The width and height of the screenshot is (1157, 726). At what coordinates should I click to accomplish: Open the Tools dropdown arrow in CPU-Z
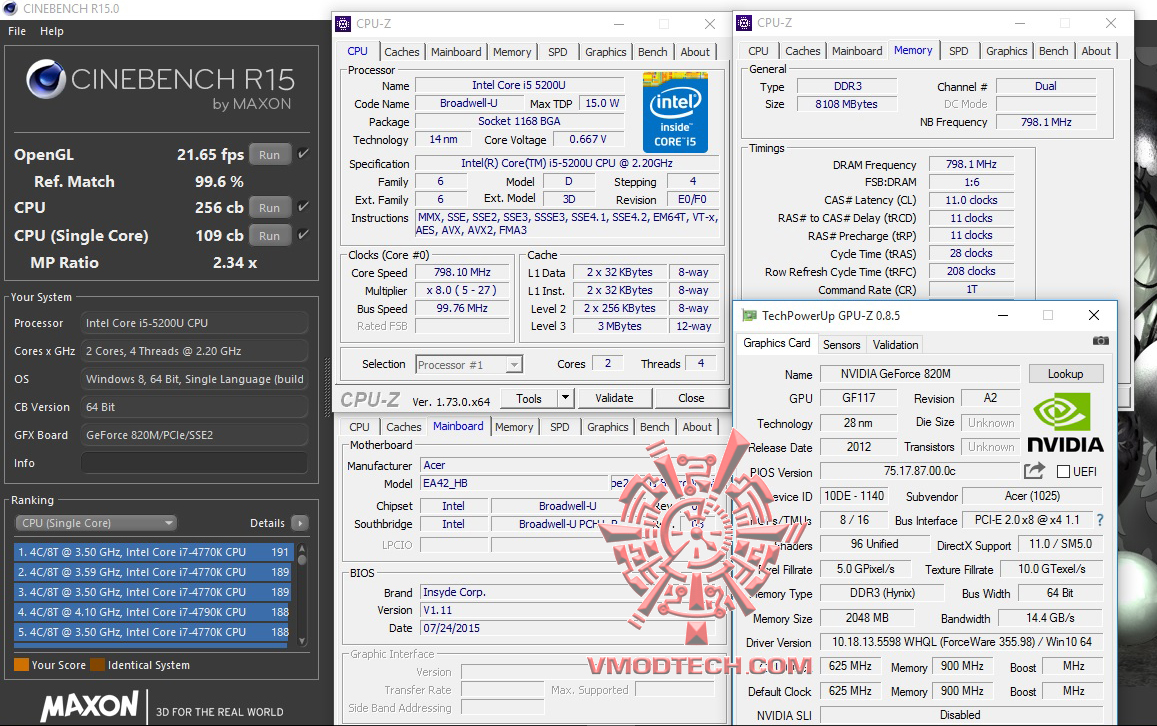coord(565,398)
